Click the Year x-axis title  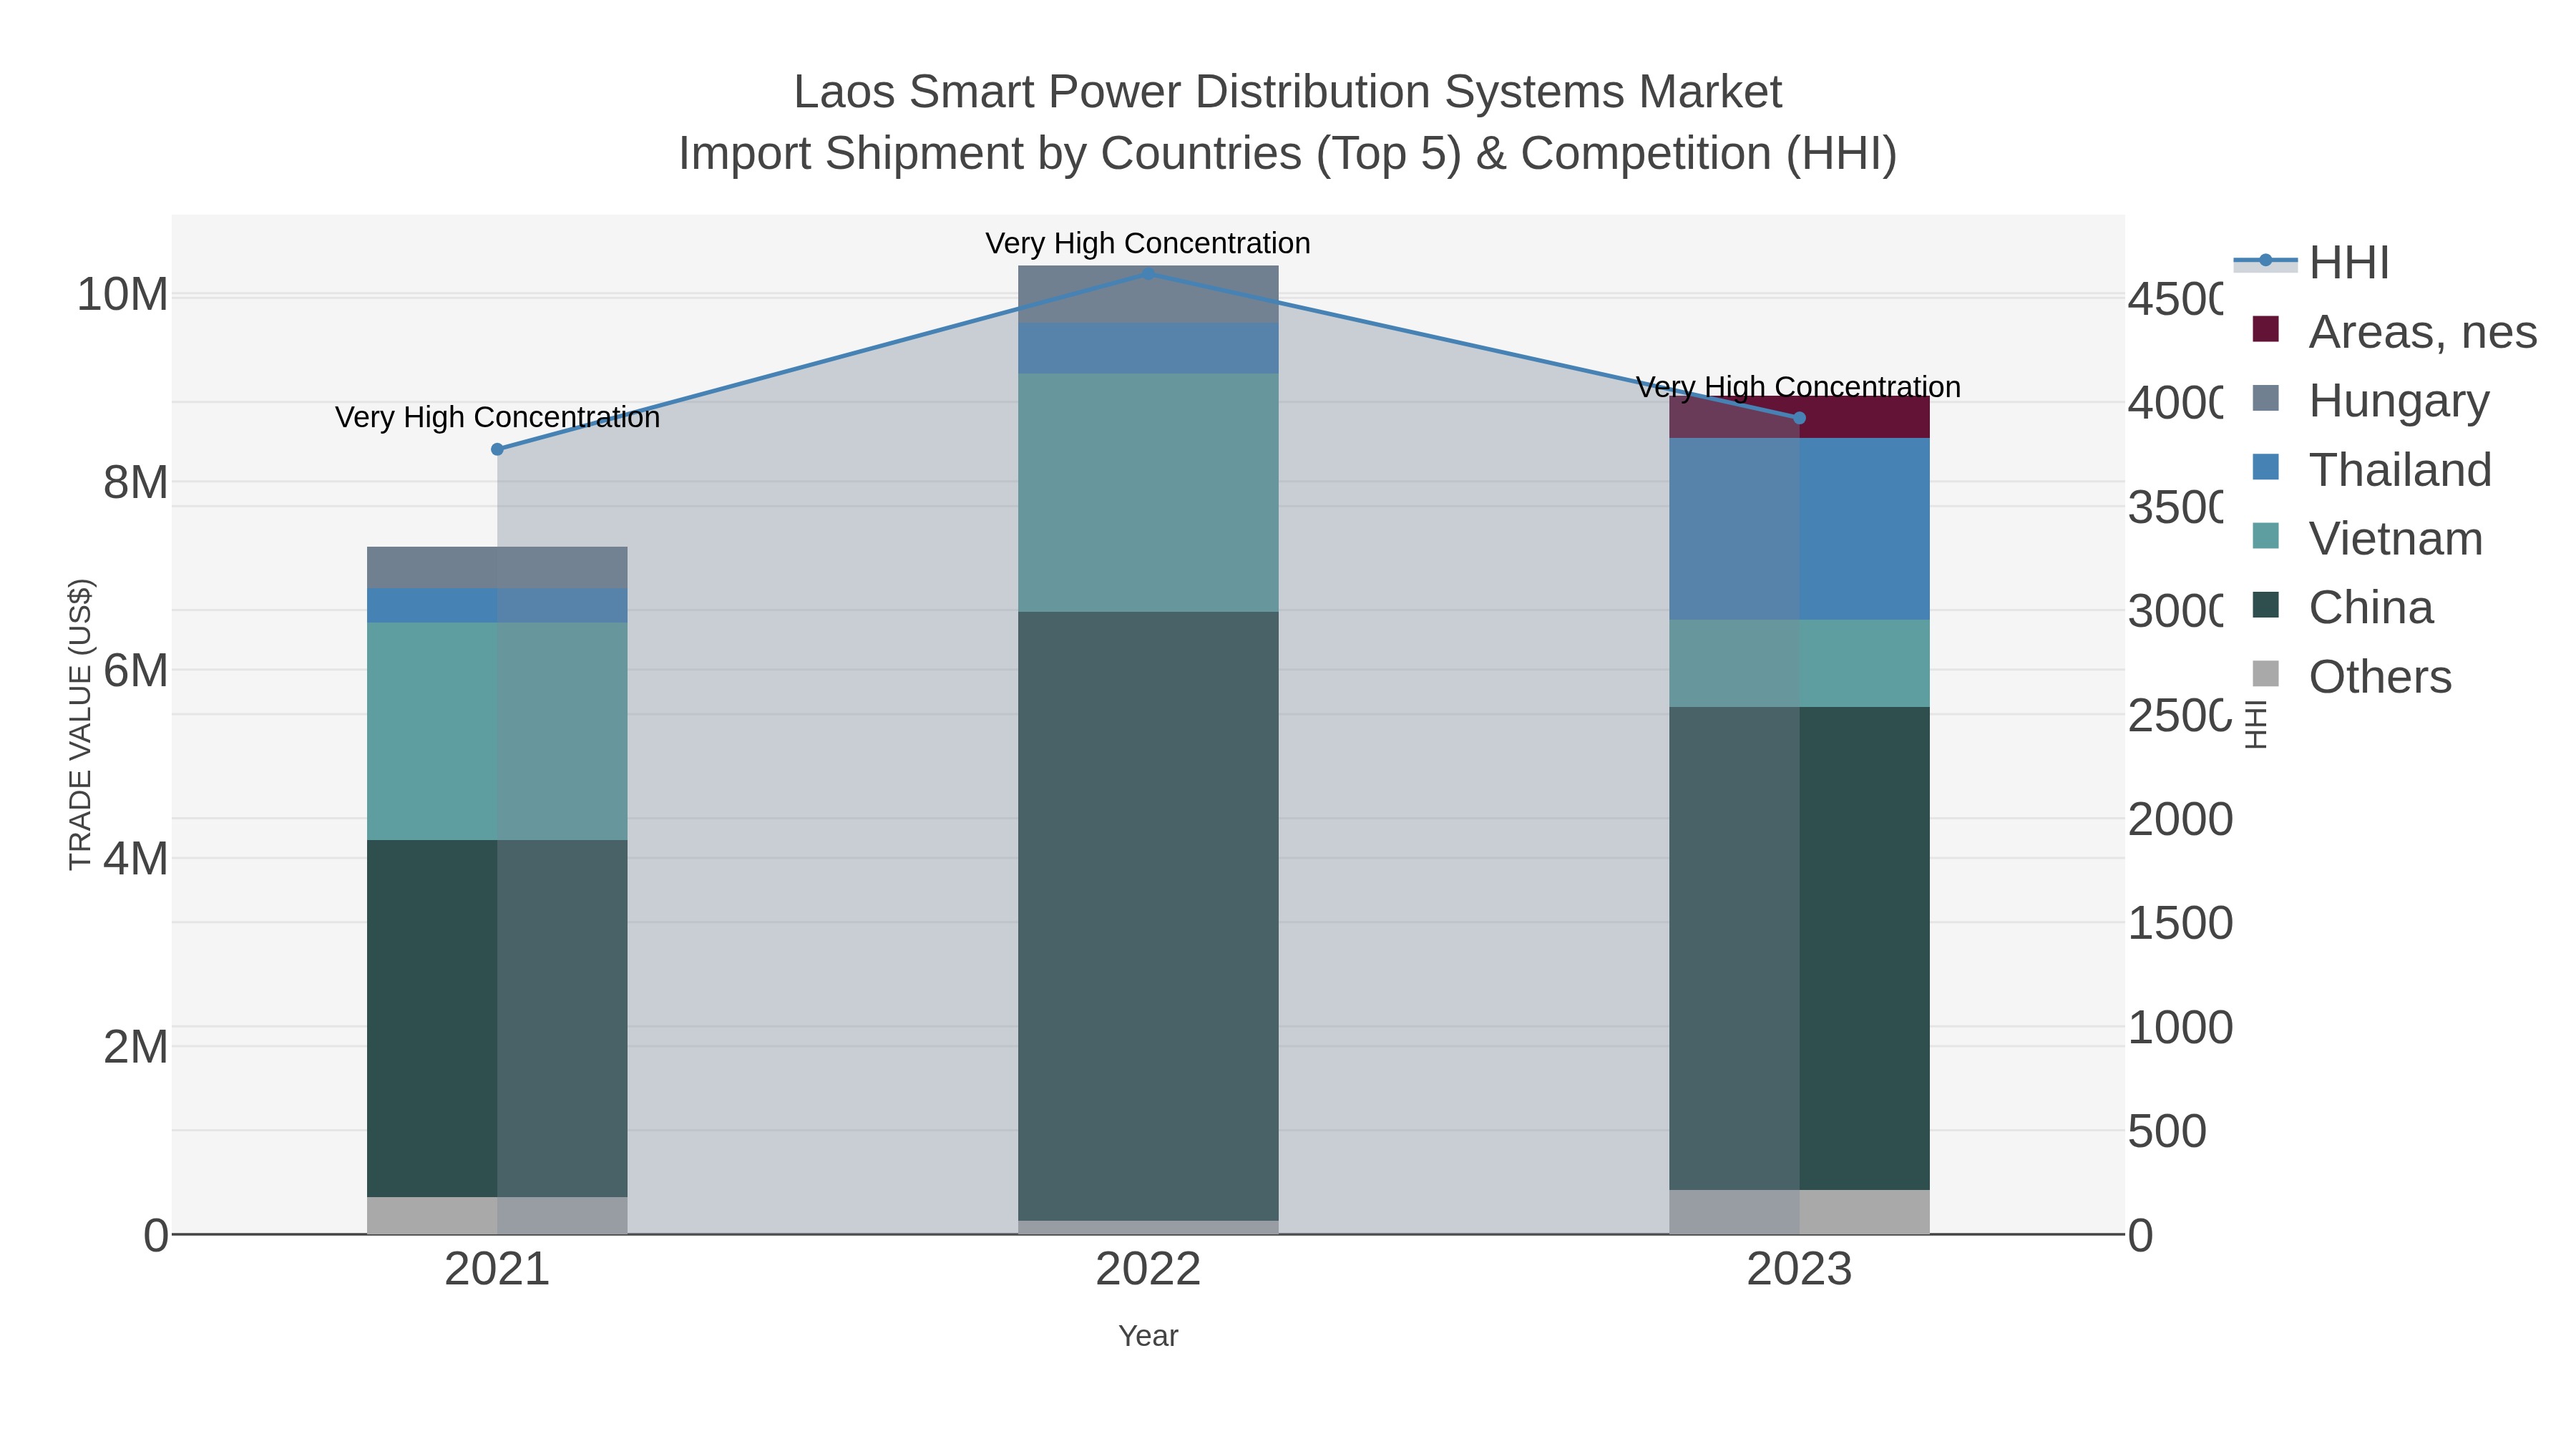(1148, 1336)
